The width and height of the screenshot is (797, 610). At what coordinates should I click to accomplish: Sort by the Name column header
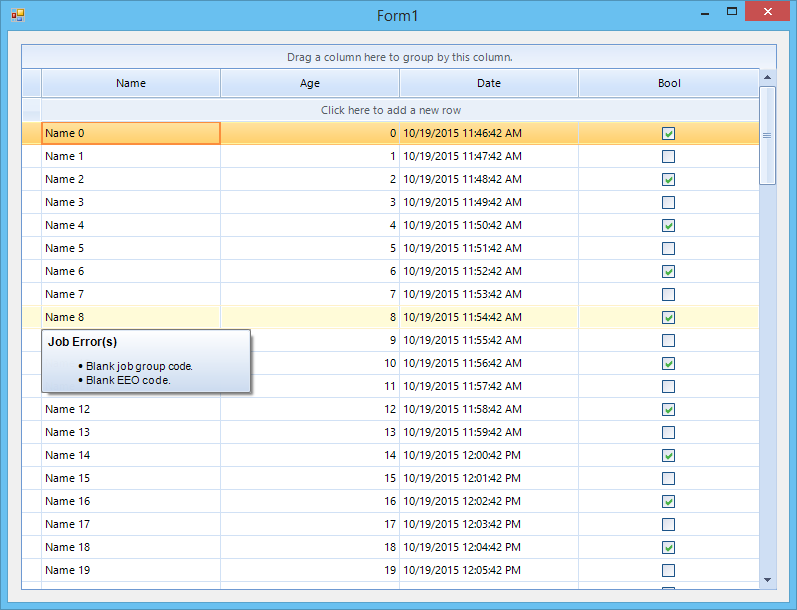pos(131,83)
